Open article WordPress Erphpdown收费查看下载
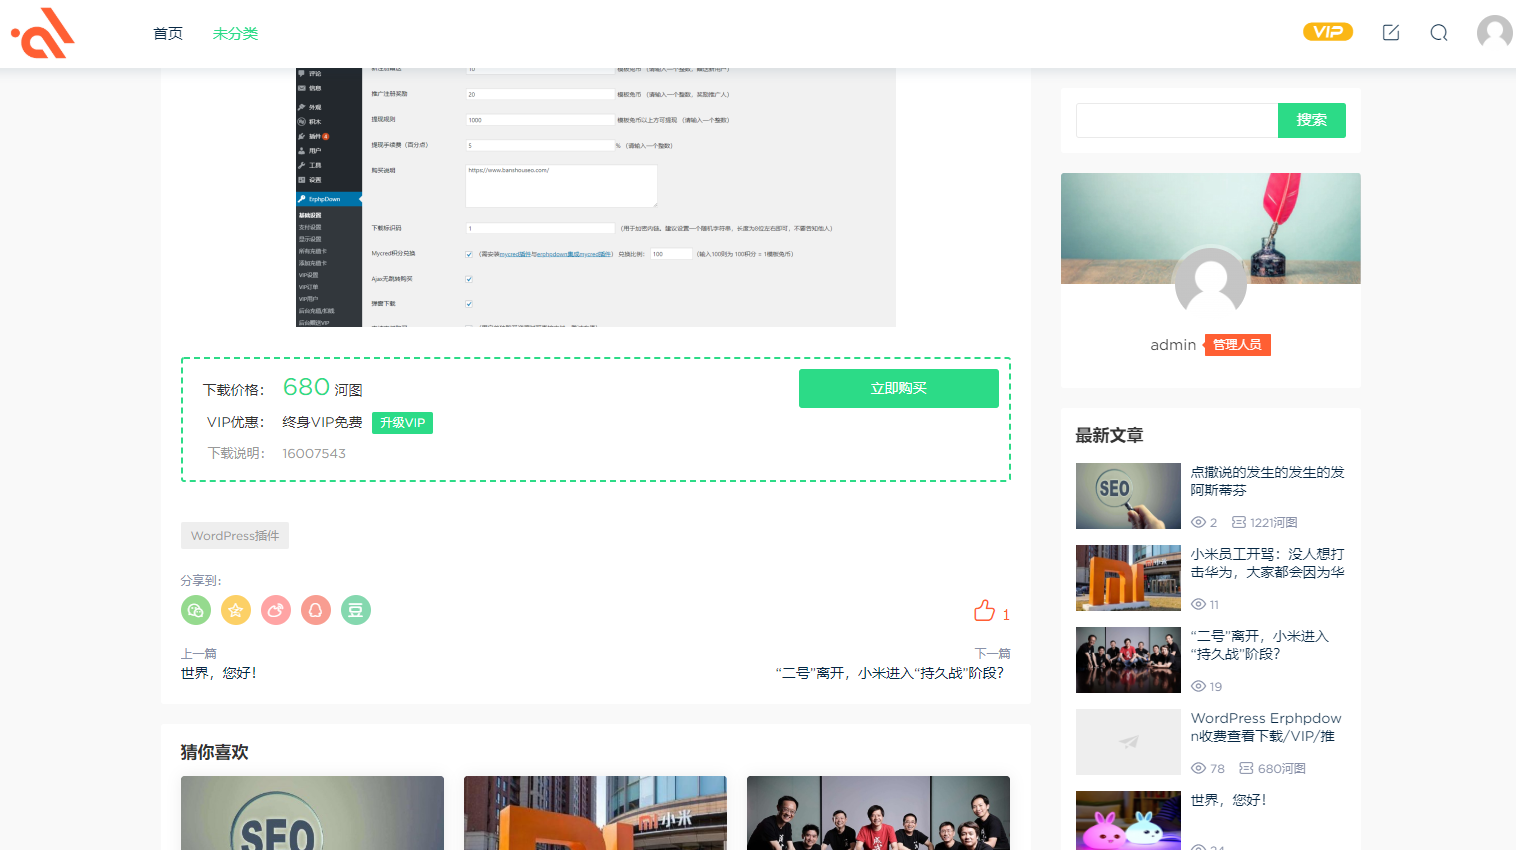This screenshot has width=1516, height=850. tap(1266, 727)
